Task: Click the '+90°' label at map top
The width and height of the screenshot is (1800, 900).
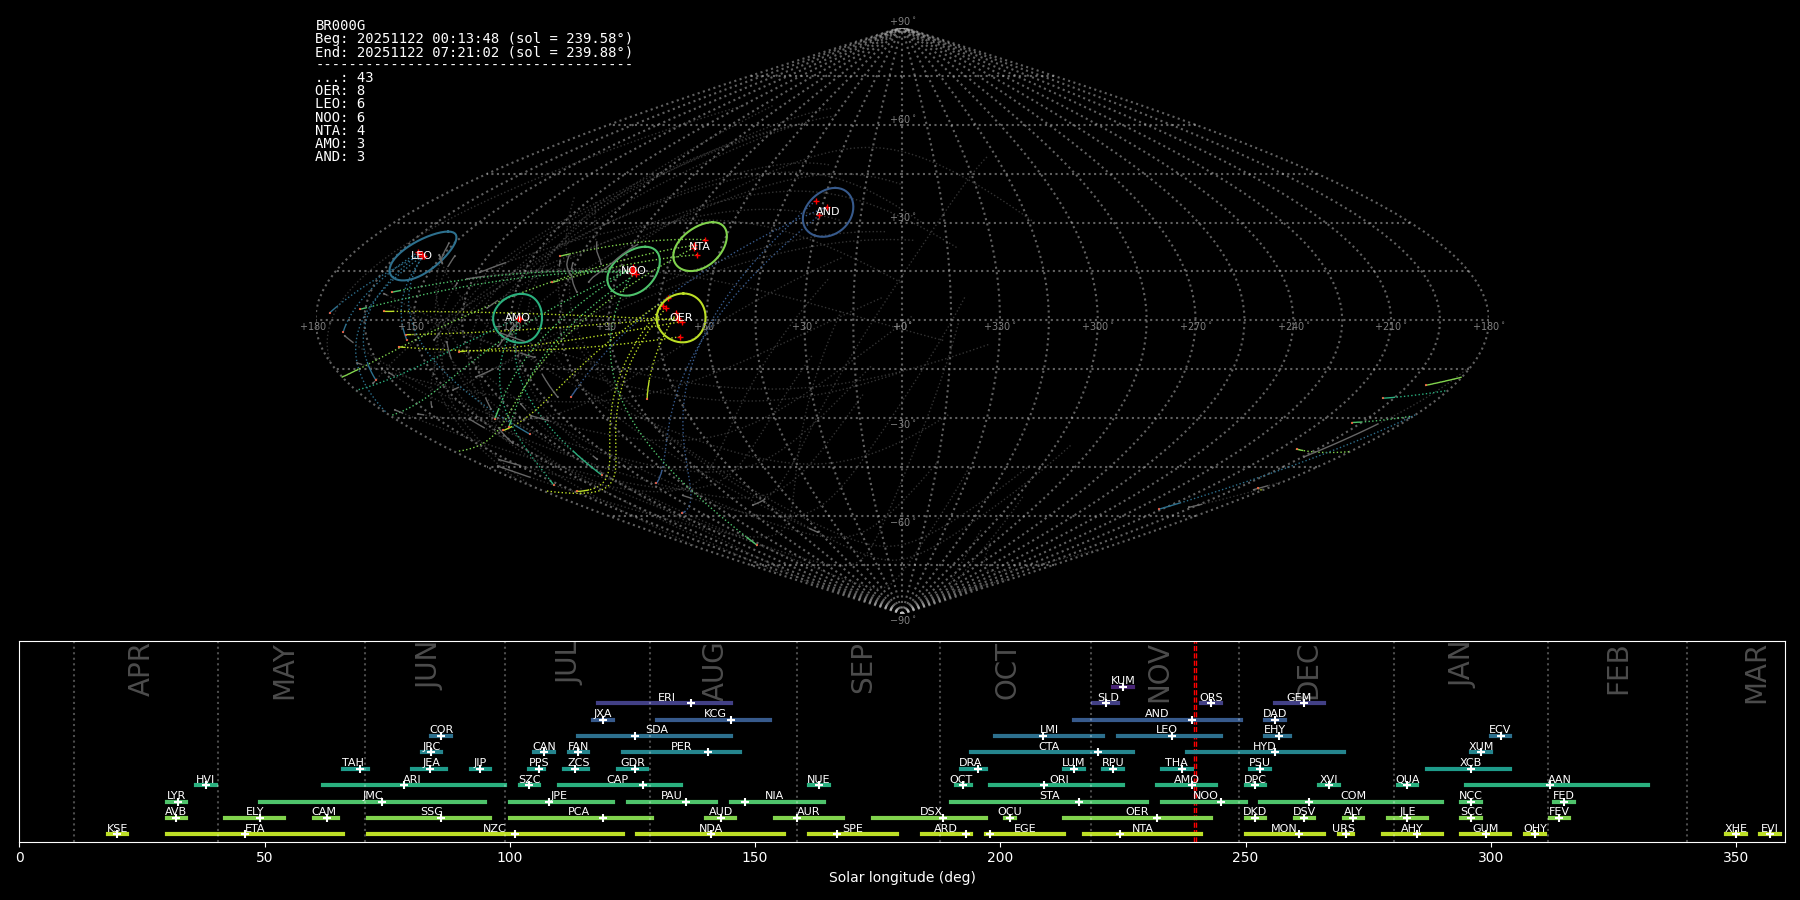Action: (902, 21)
